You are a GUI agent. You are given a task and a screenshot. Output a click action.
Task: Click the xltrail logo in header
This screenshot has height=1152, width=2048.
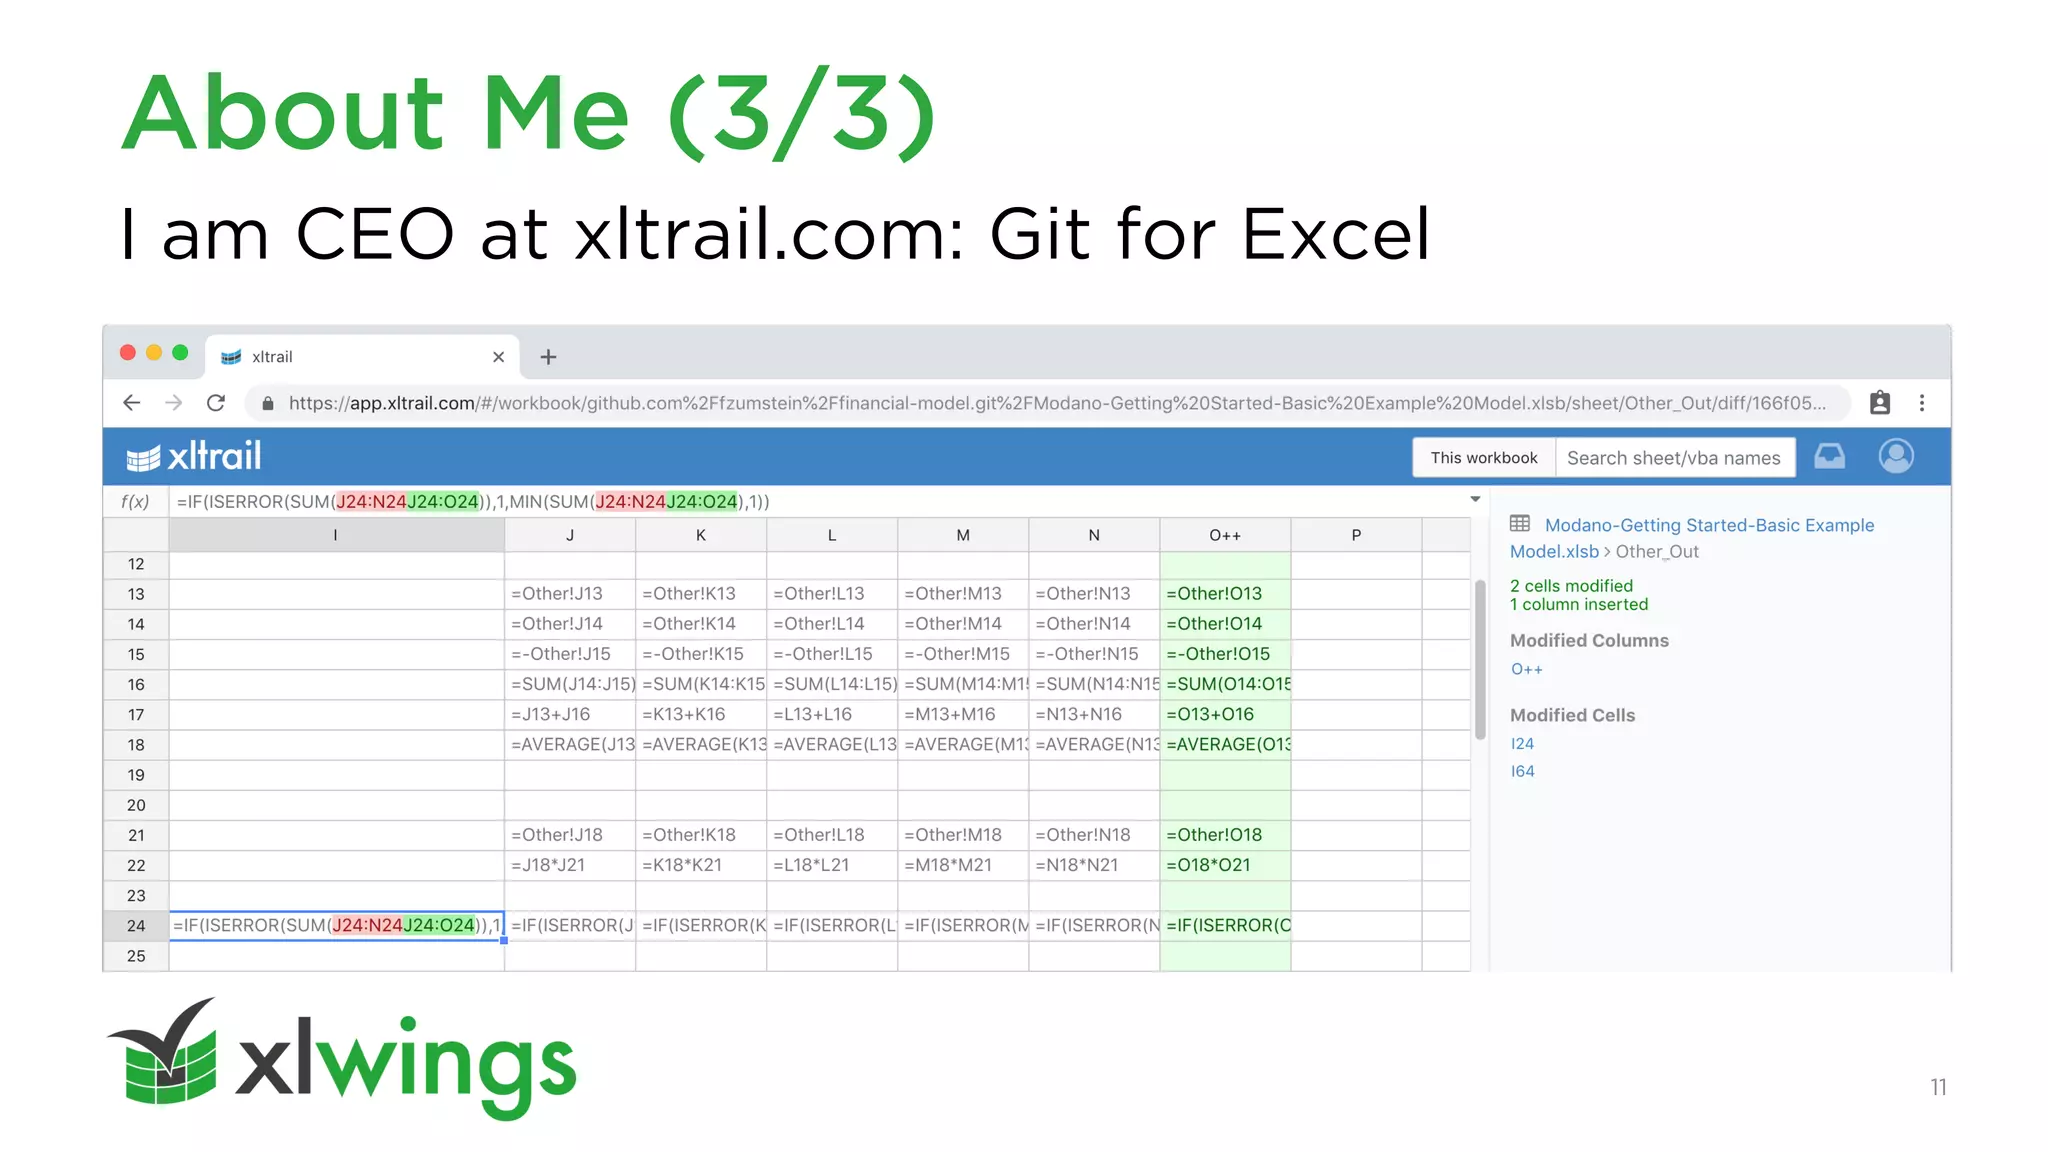click(194, 457)
